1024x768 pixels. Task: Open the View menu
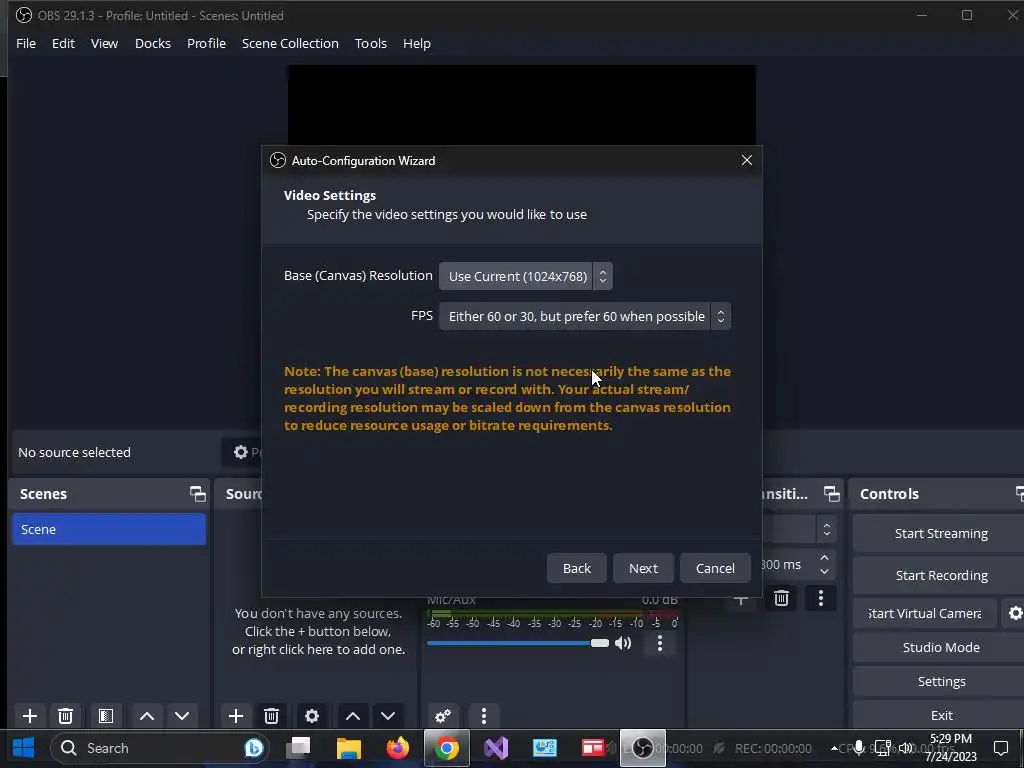[104, 43]
